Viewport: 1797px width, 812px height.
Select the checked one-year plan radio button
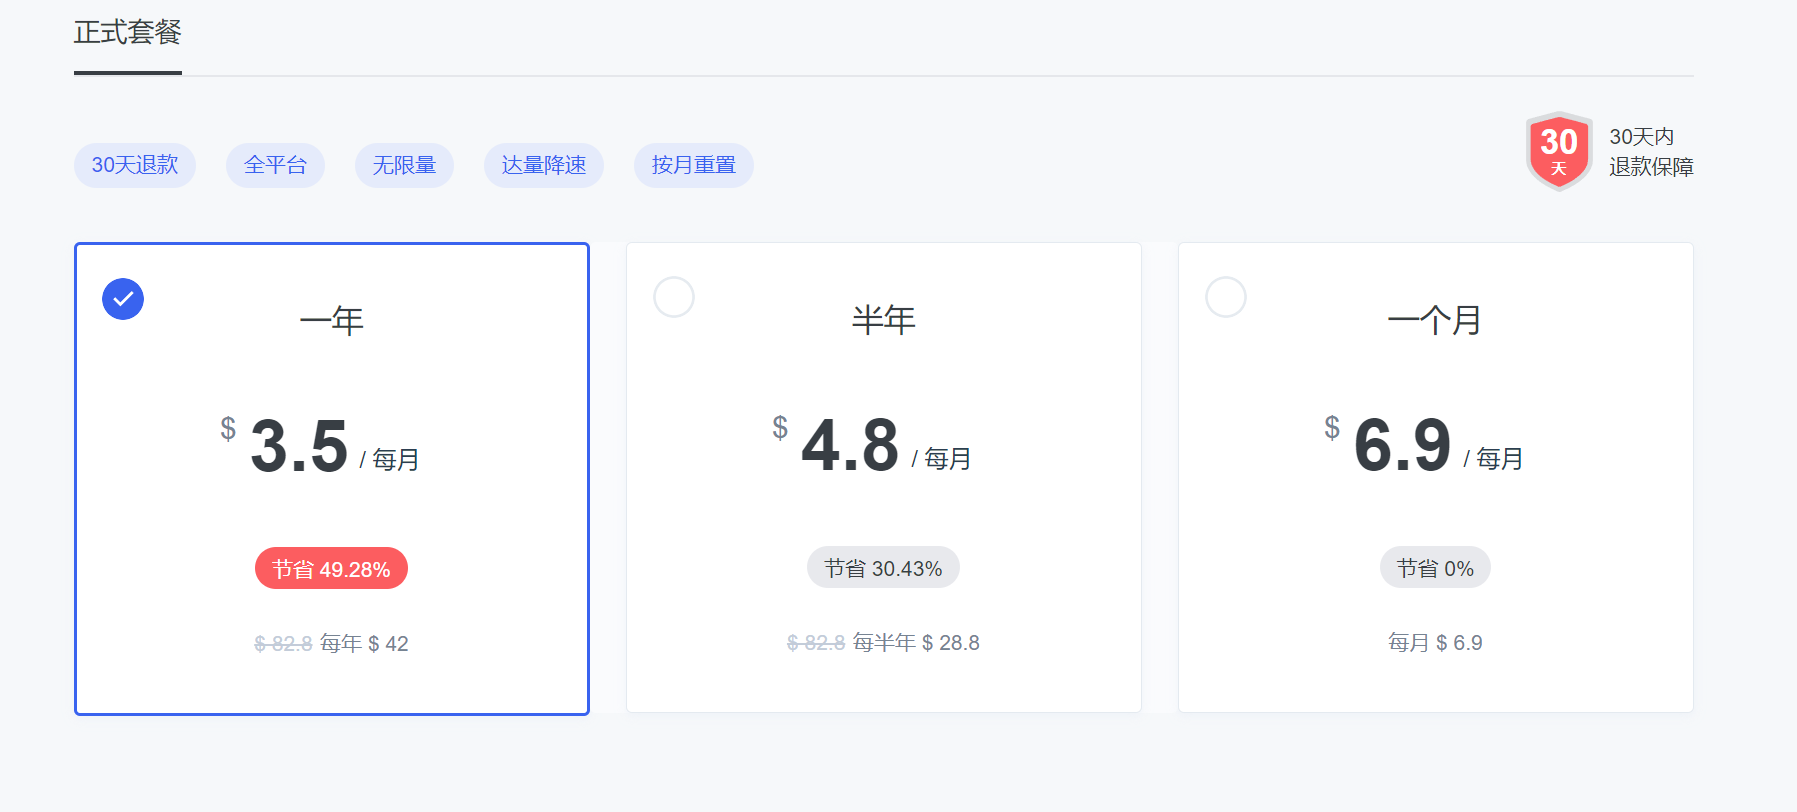point(123,299)
